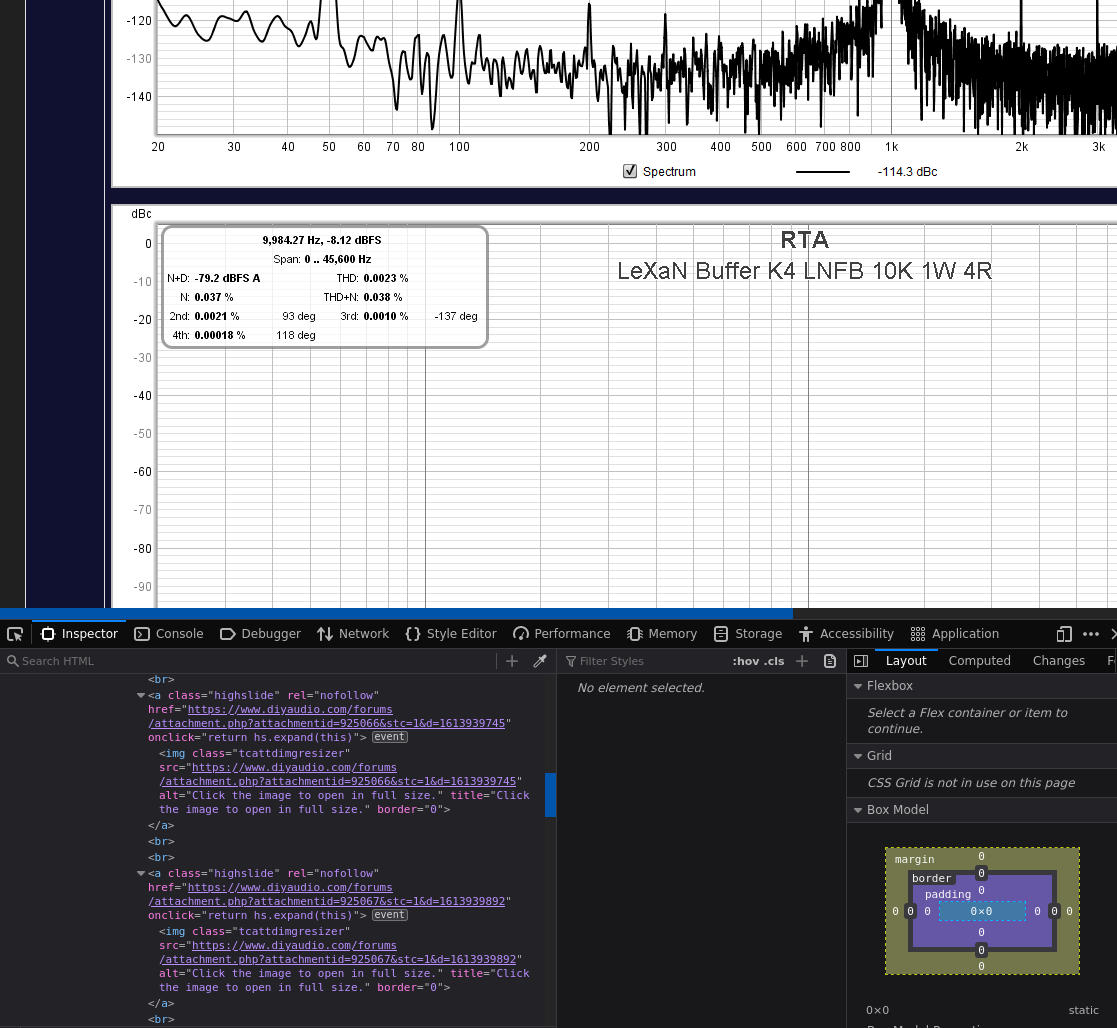Select the padding label in box model
Screen dimensions: 1117x1028
[x=947, y=895]
